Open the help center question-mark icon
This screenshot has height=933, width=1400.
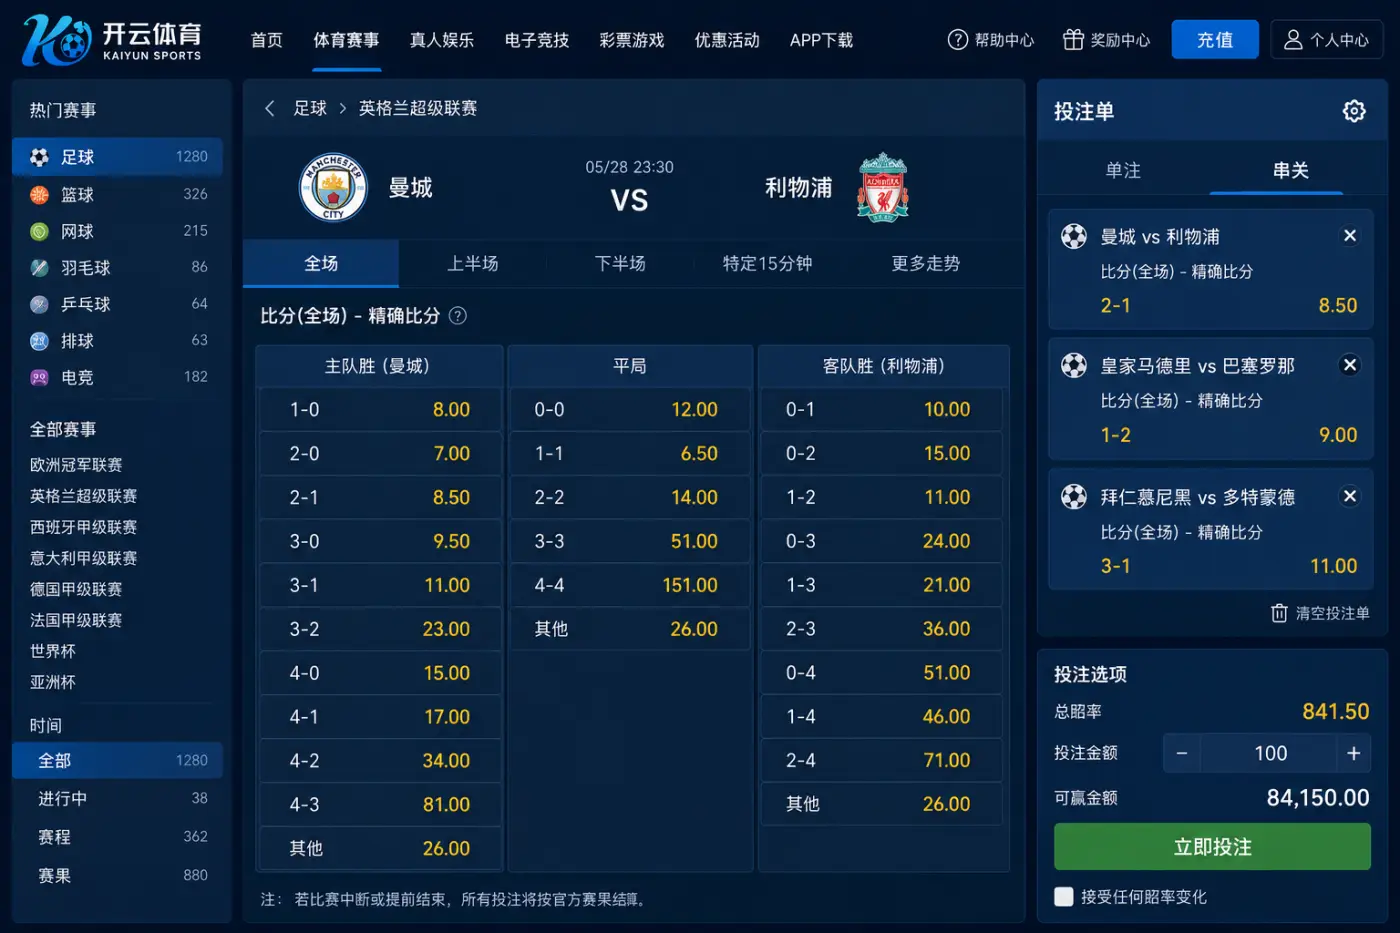click(958, 40)
